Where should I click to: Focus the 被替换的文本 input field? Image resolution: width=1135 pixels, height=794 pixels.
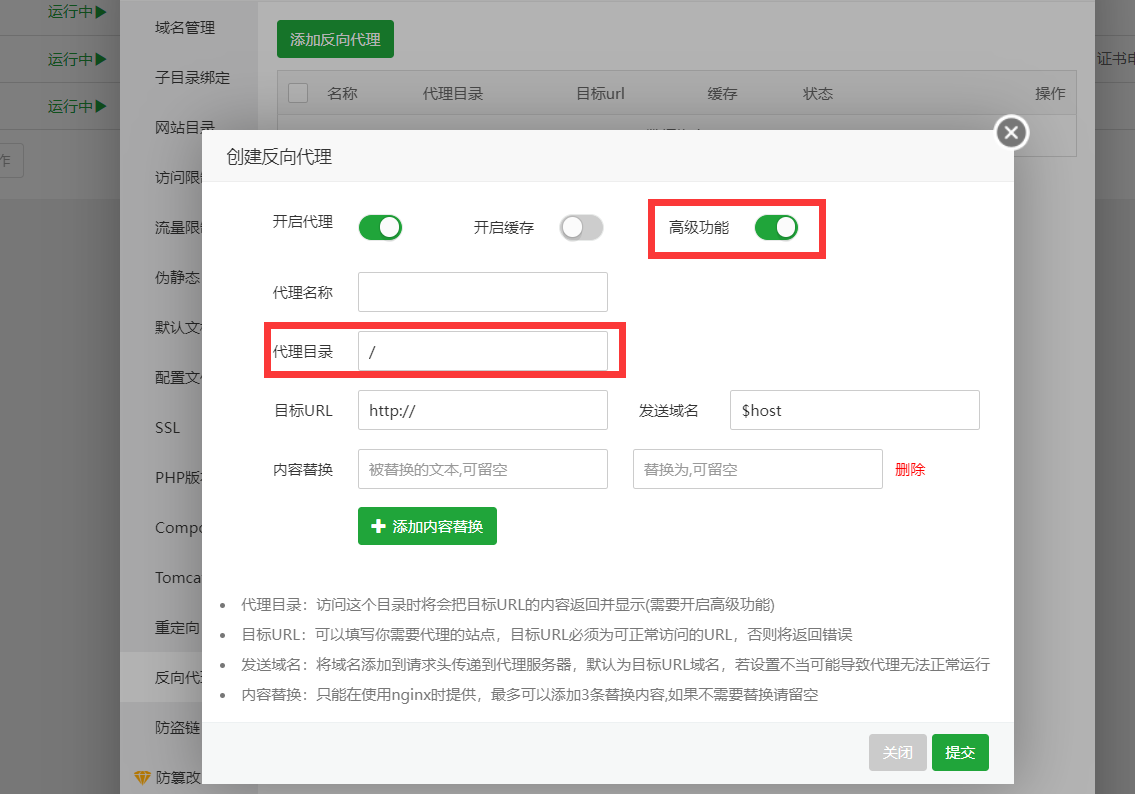483,469
